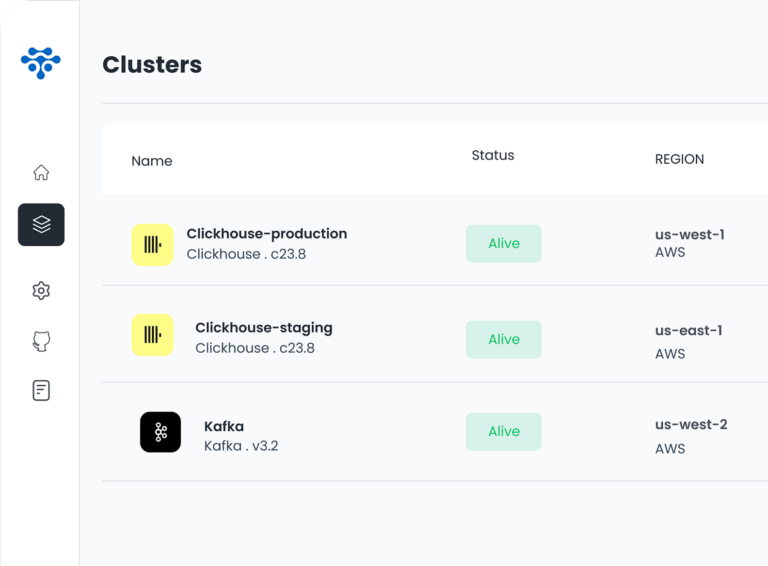Click the yellow Clickhouse-production cluster icon

pyautogui.click(x=152, y=245)
